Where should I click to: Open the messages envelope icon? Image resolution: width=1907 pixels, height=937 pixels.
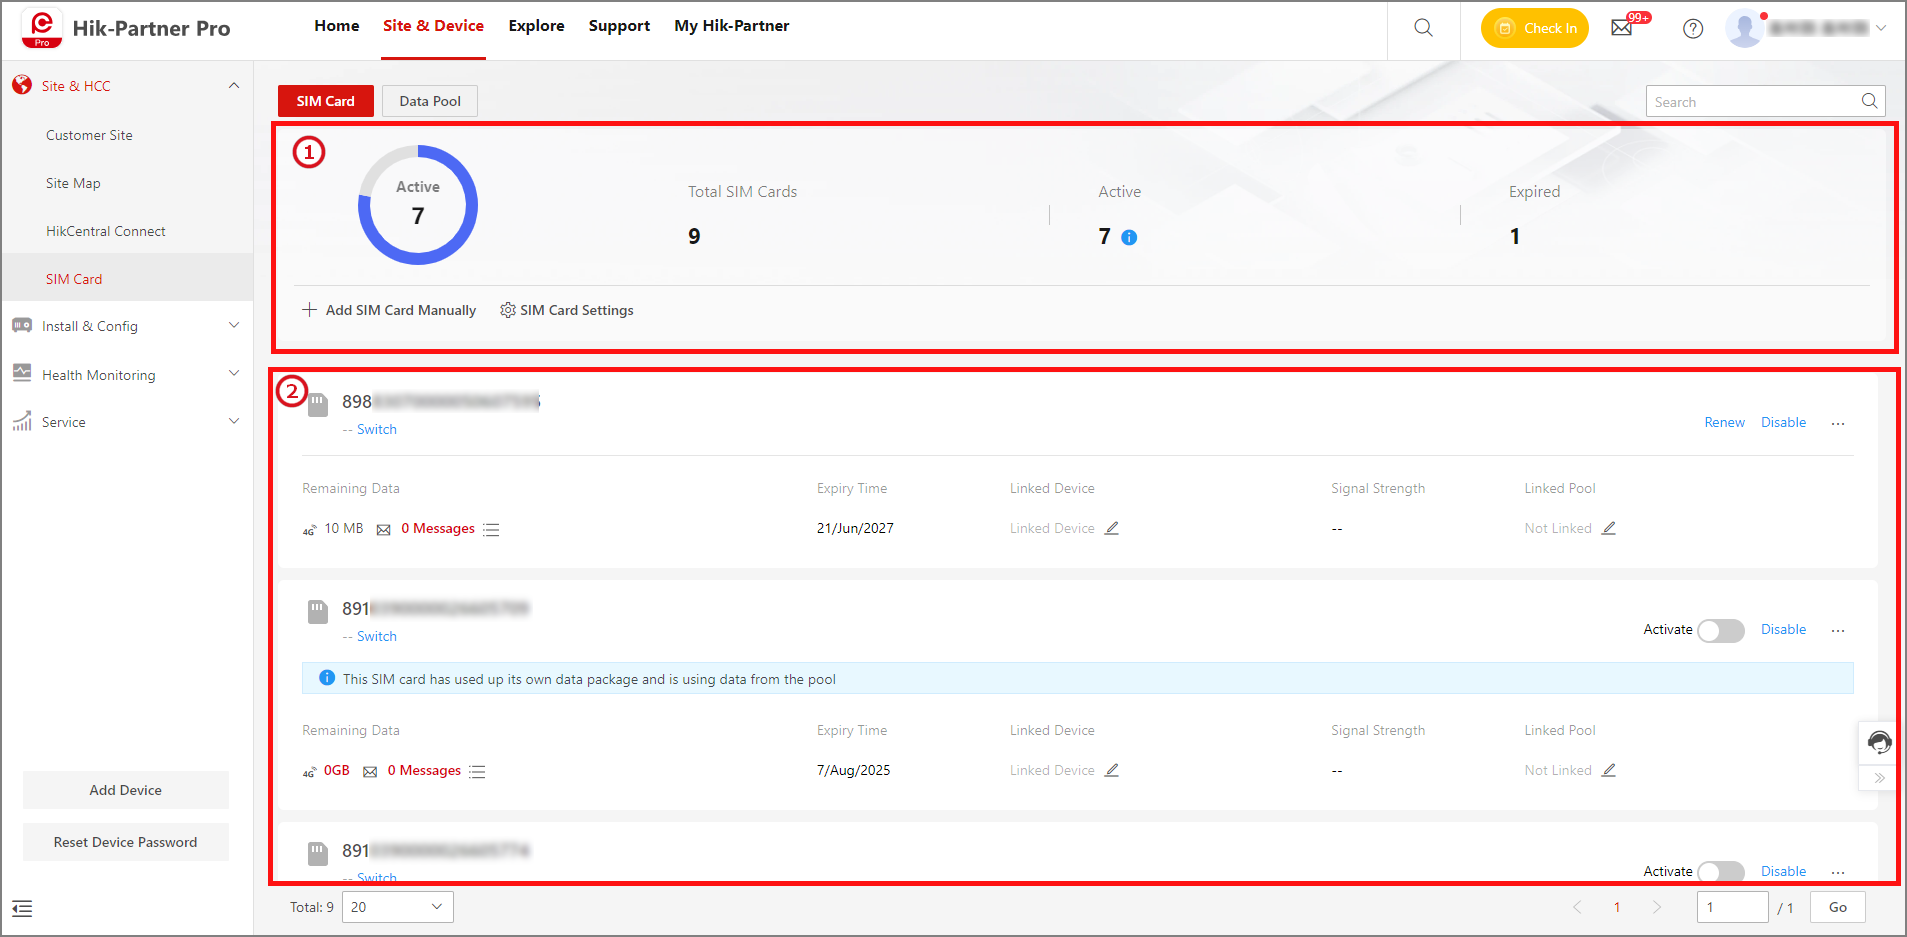(x=1622, y=28)
